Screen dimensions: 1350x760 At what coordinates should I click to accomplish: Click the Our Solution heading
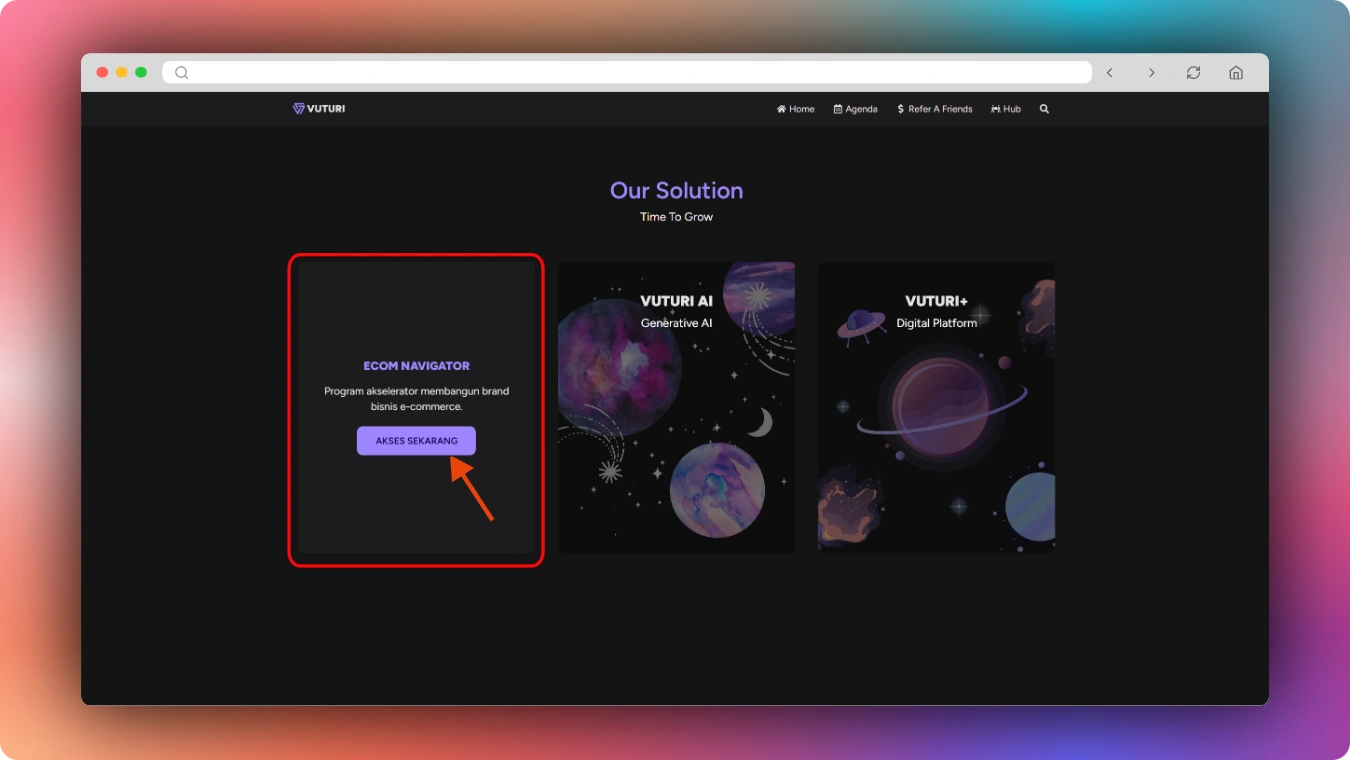(677, 190)
